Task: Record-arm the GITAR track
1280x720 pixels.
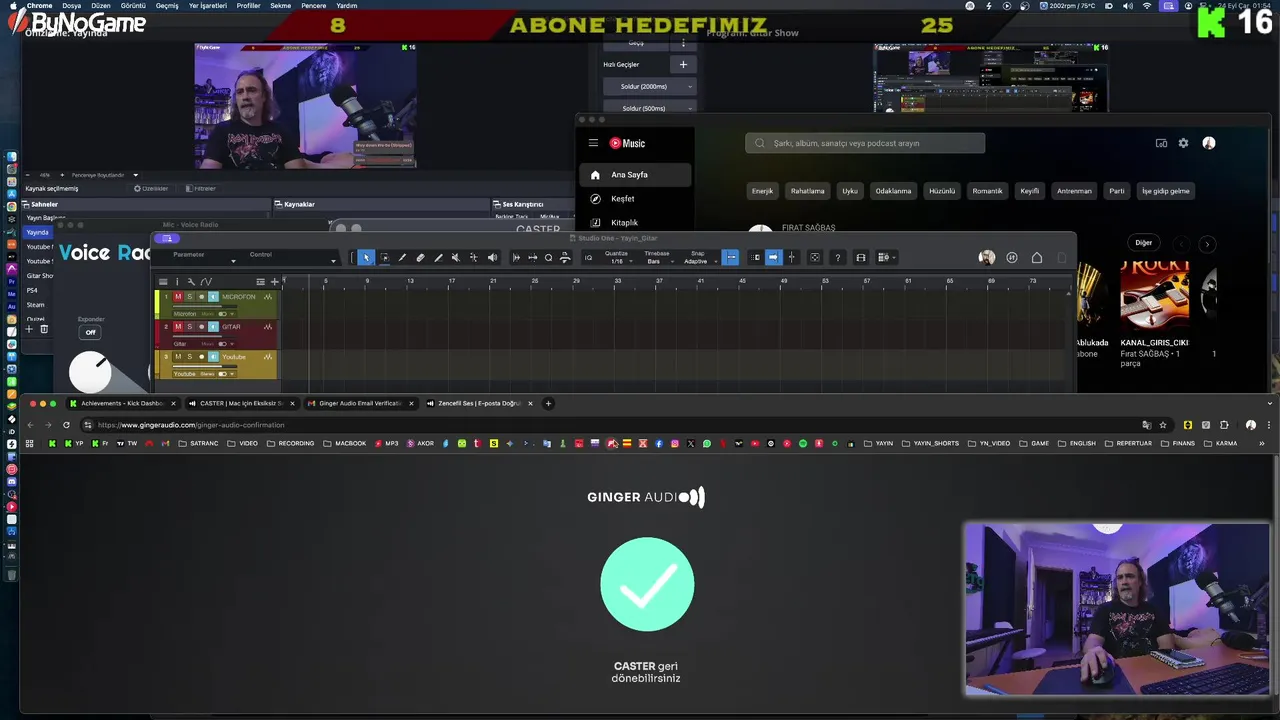Action: pyautogui.click(x=202, y=327)
